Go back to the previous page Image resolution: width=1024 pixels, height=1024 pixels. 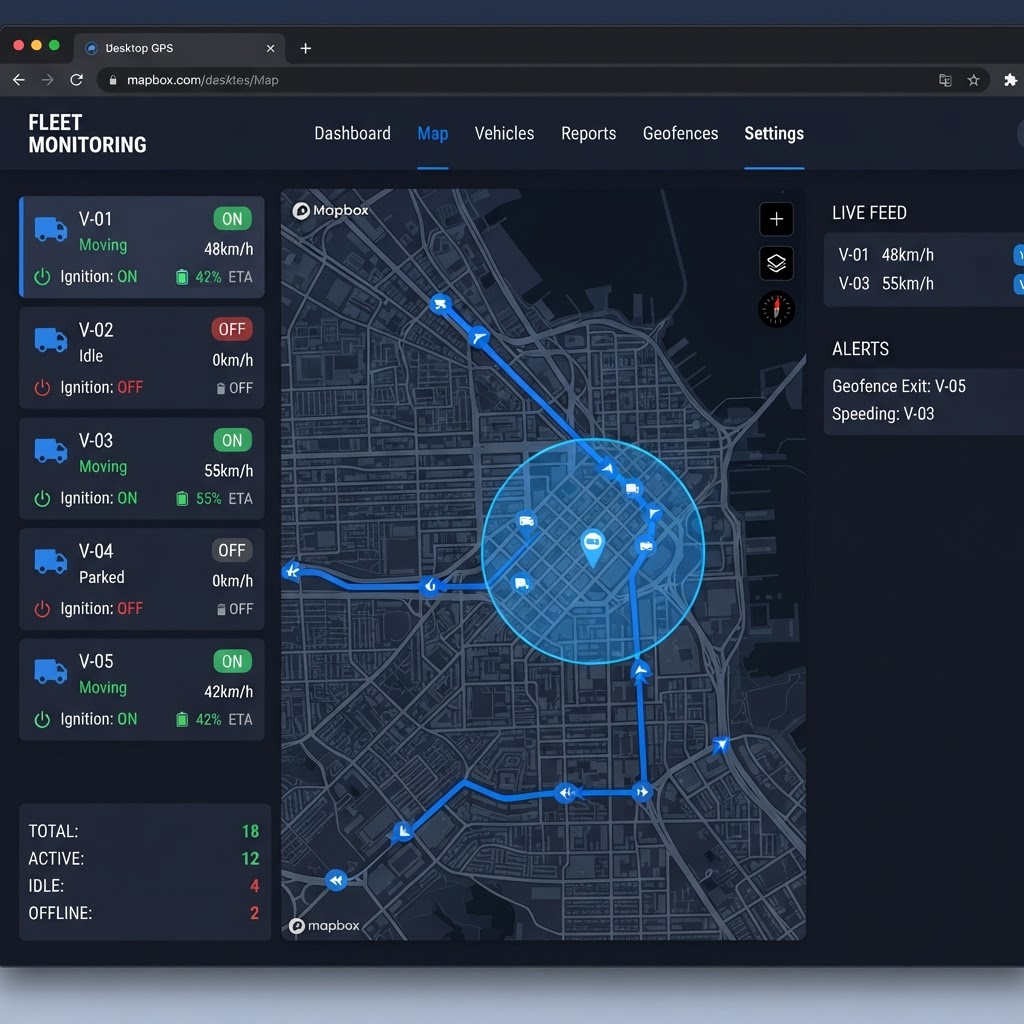click(19, 80)
